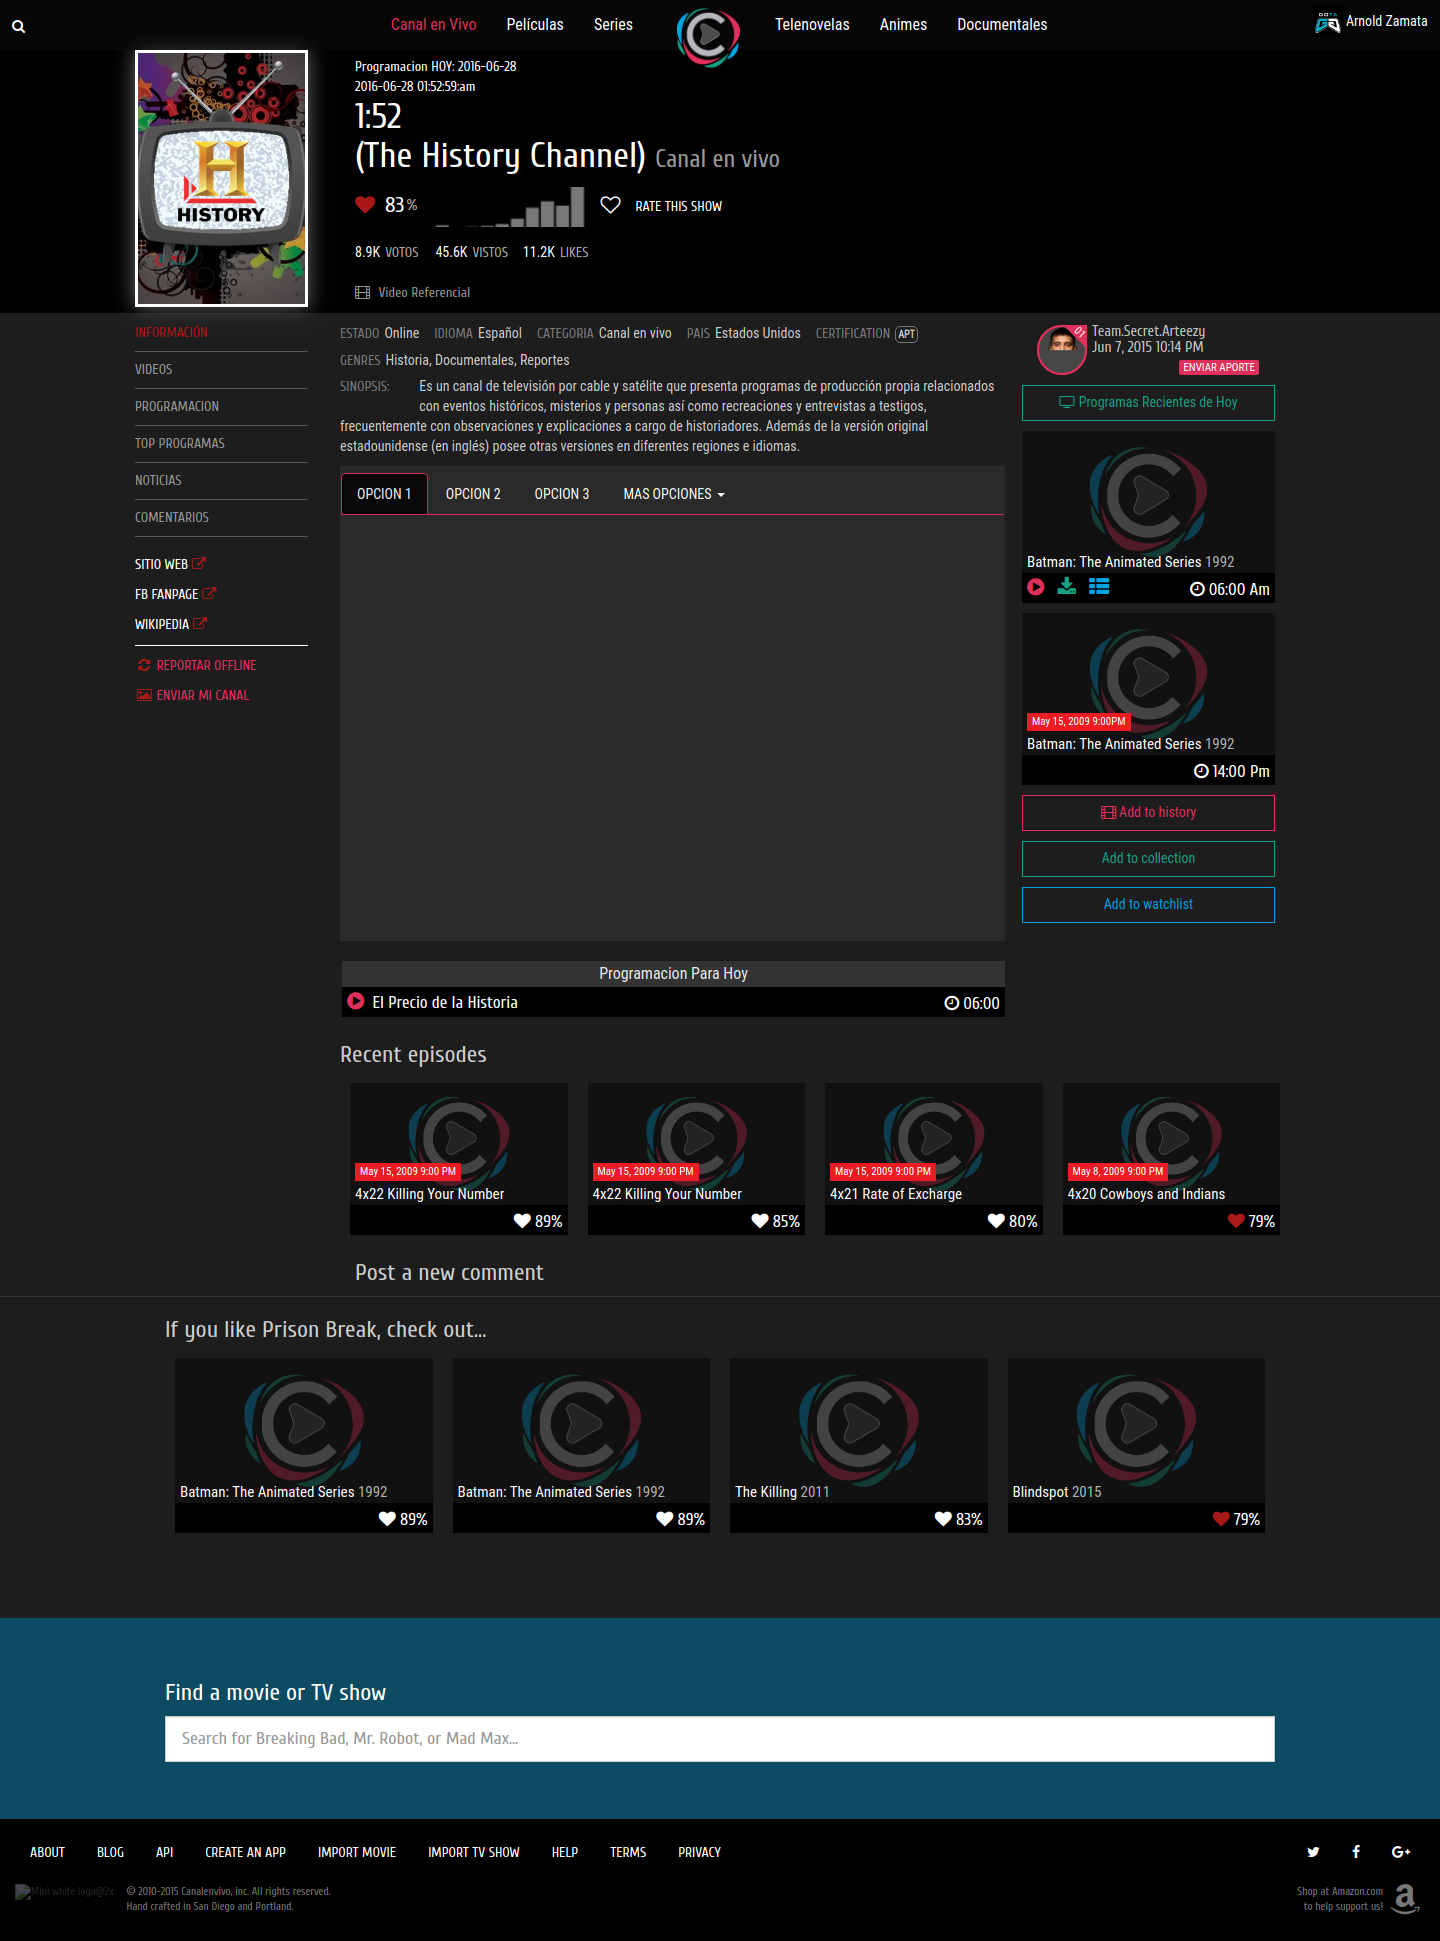The image size is (1440, 1941).
Task: Click Add to watchlist button
Action: pyautogui.click(x=1148, y=905)
